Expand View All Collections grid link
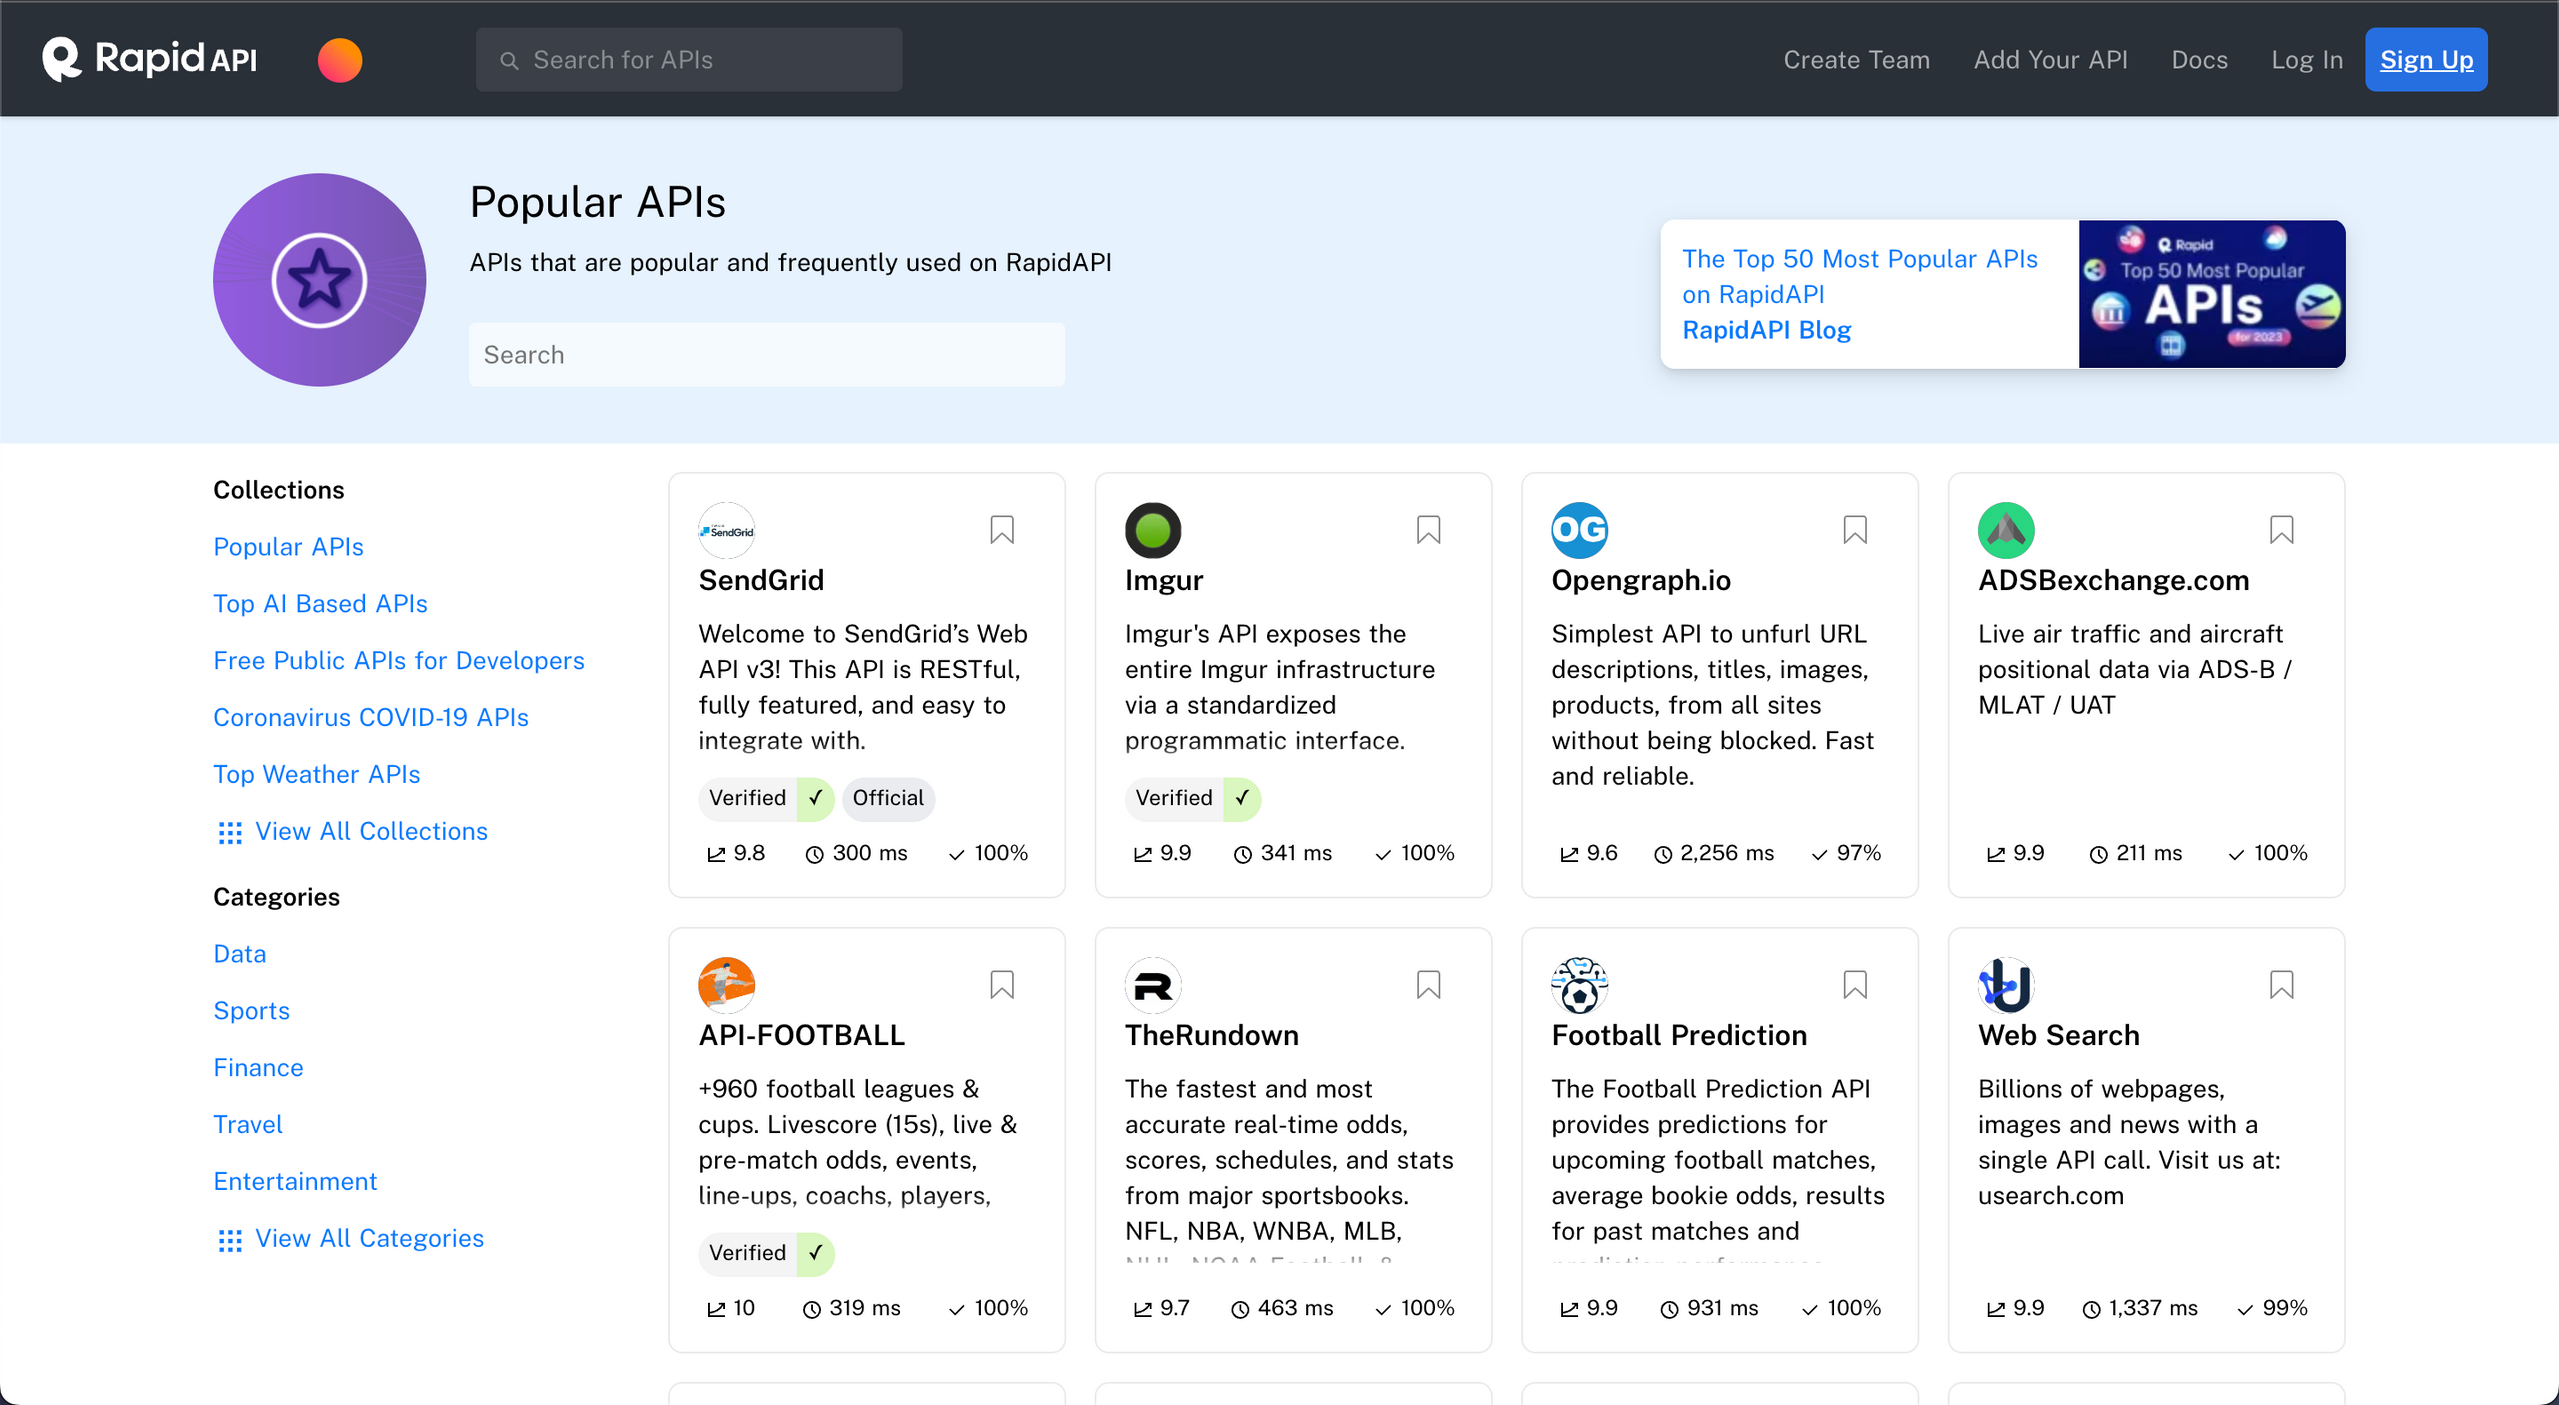The height and width of the screenshot is (1405, 2559). 351,831
